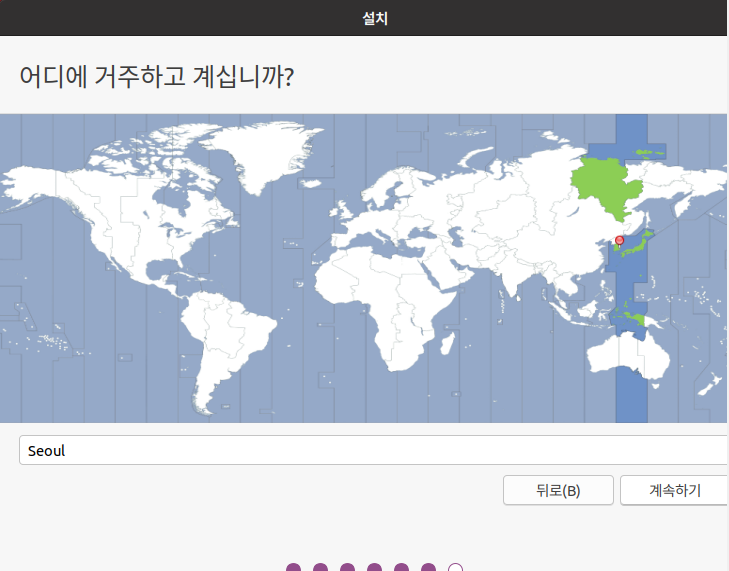The width and height of the screenshot is (729, 571).
Task: Click New Zealand on the map
Action: coord(710,384)
